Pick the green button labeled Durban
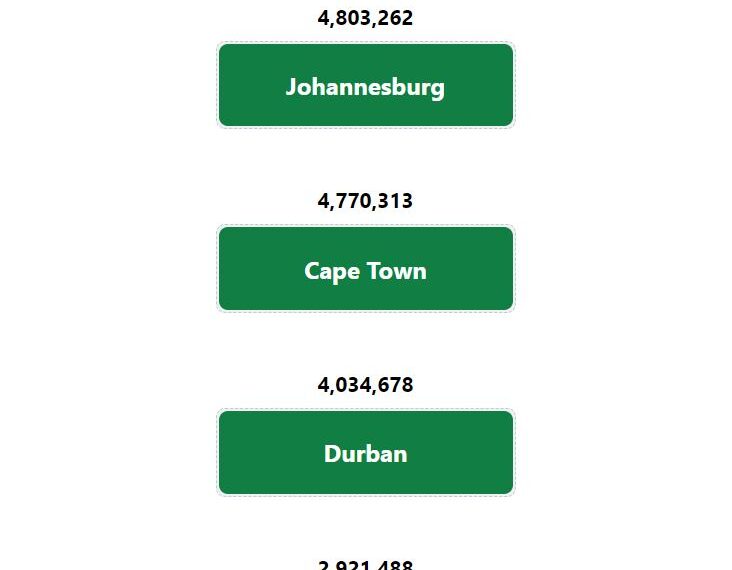Screen dimensions: 732x570 366,452
